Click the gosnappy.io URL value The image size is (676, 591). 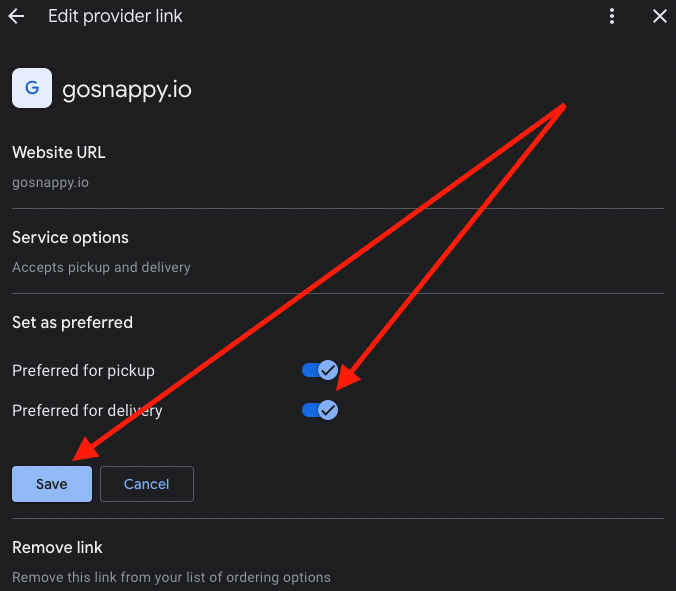tap(50, 182)
